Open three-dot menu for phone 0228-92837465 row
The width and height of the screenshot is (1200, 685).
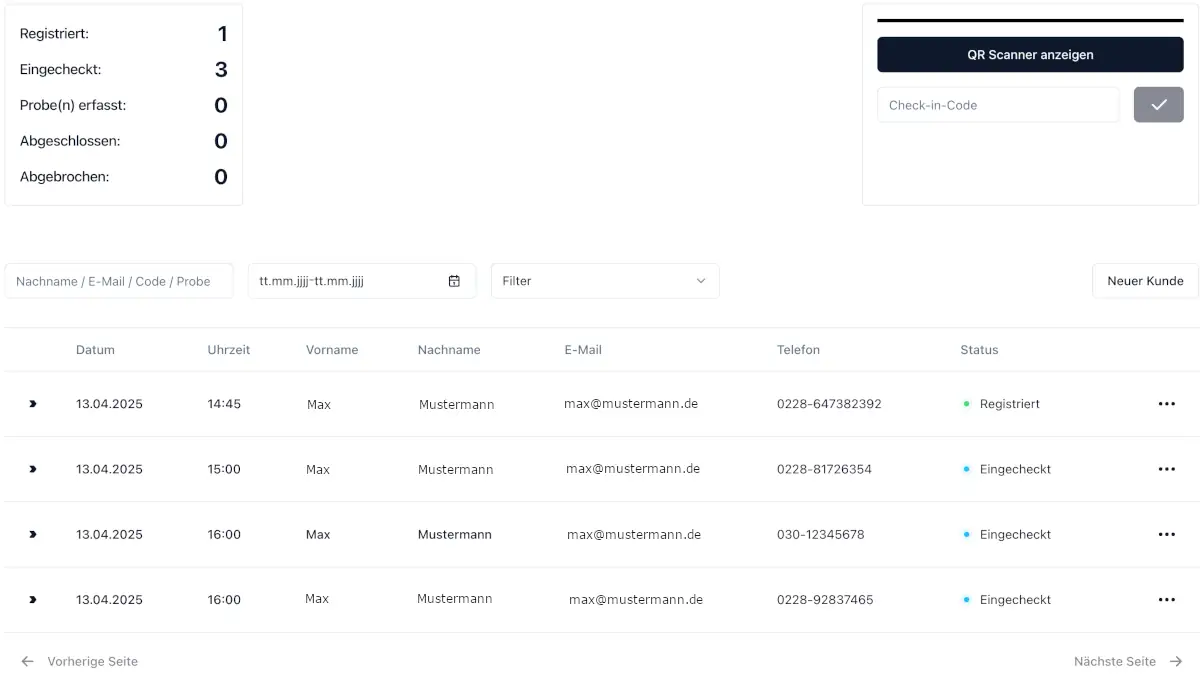click(x=1166, y=600)
